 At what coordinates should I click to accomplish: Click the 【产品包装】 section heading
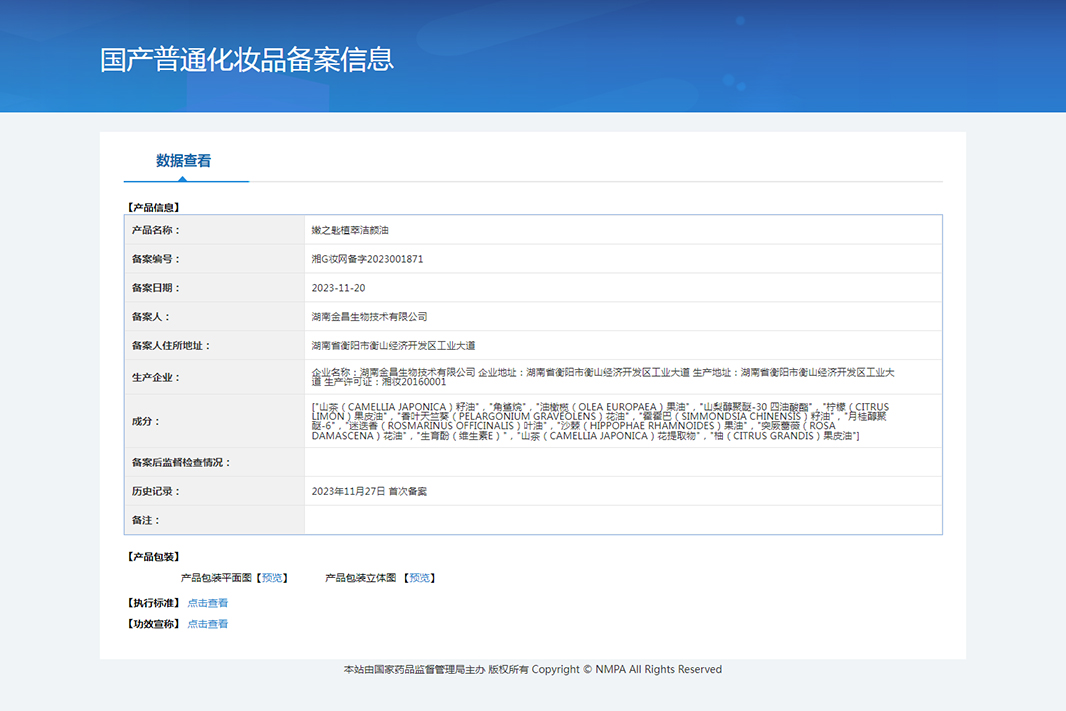[152, 557]
